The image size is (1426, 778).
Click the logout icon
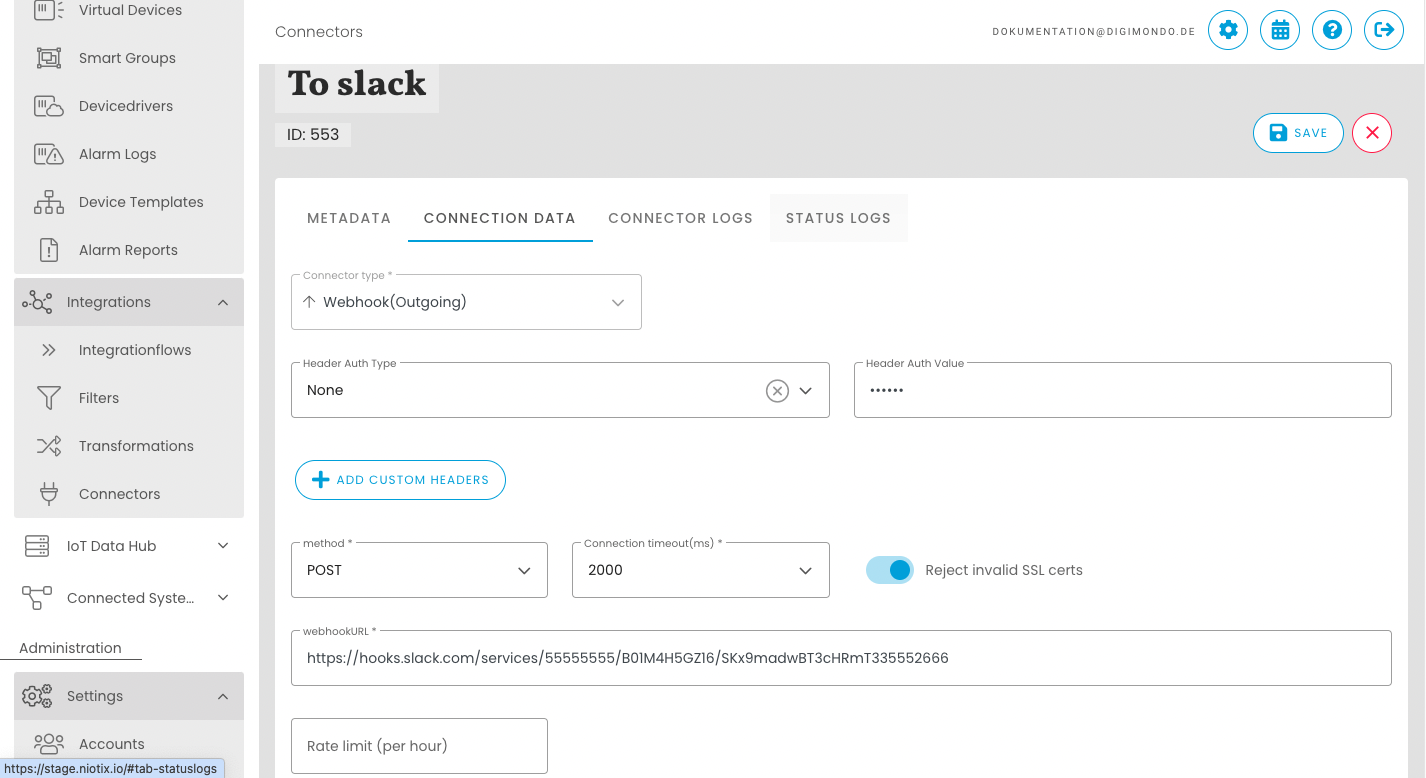[x=1383, y=30]
